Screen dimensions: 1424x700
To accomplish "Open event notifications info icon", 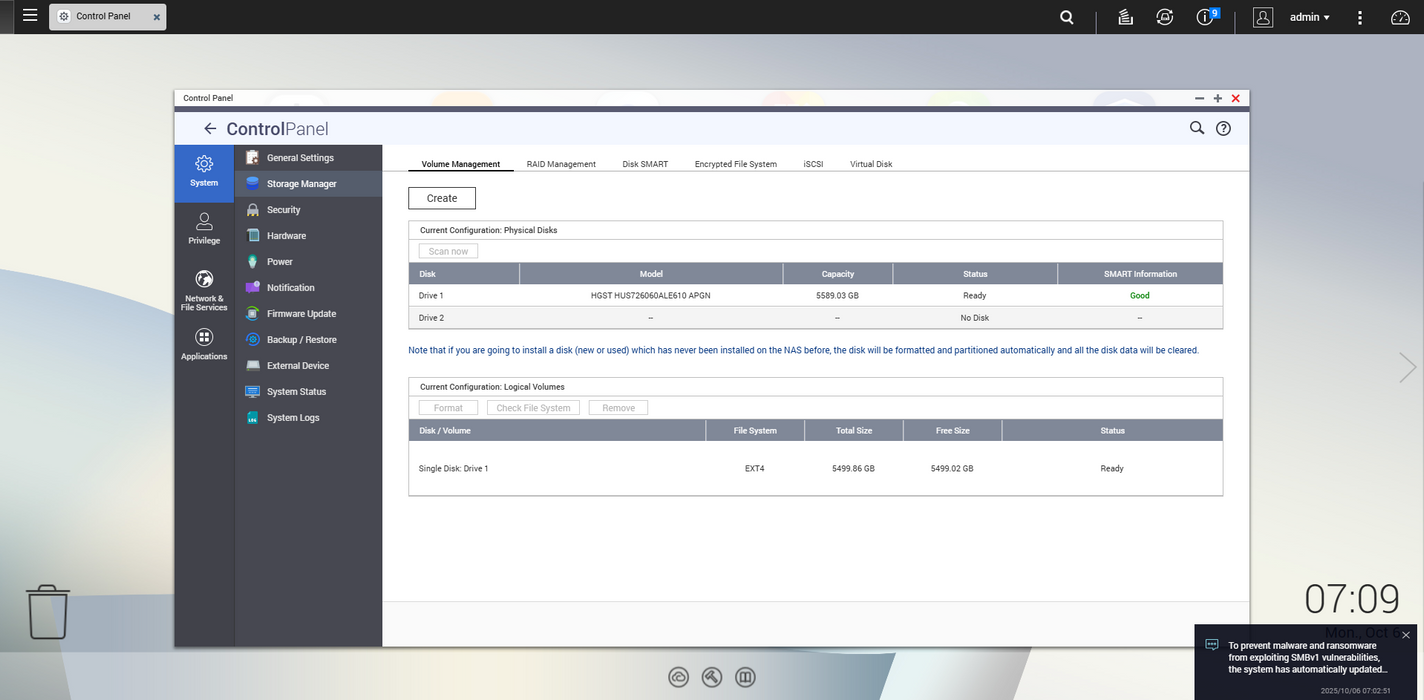I will [x=1205, y=17].
